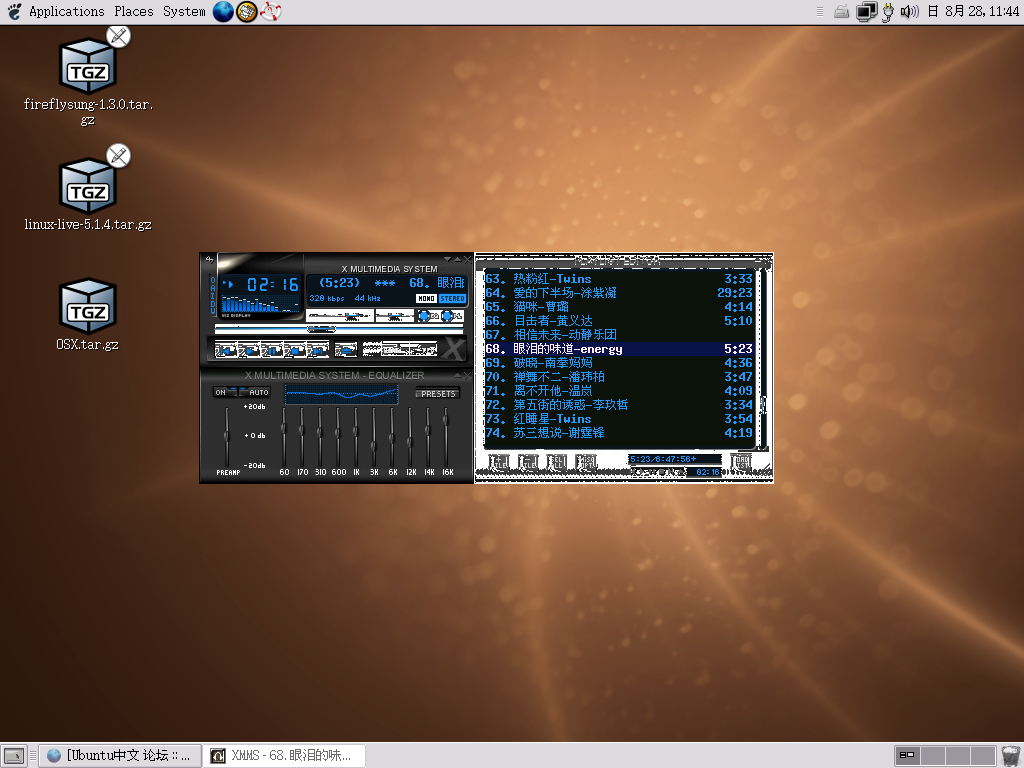The height and width of the screenshot is (768, 1024).
Task: Launch the mail client panel icon
Action: coord(247,11)
